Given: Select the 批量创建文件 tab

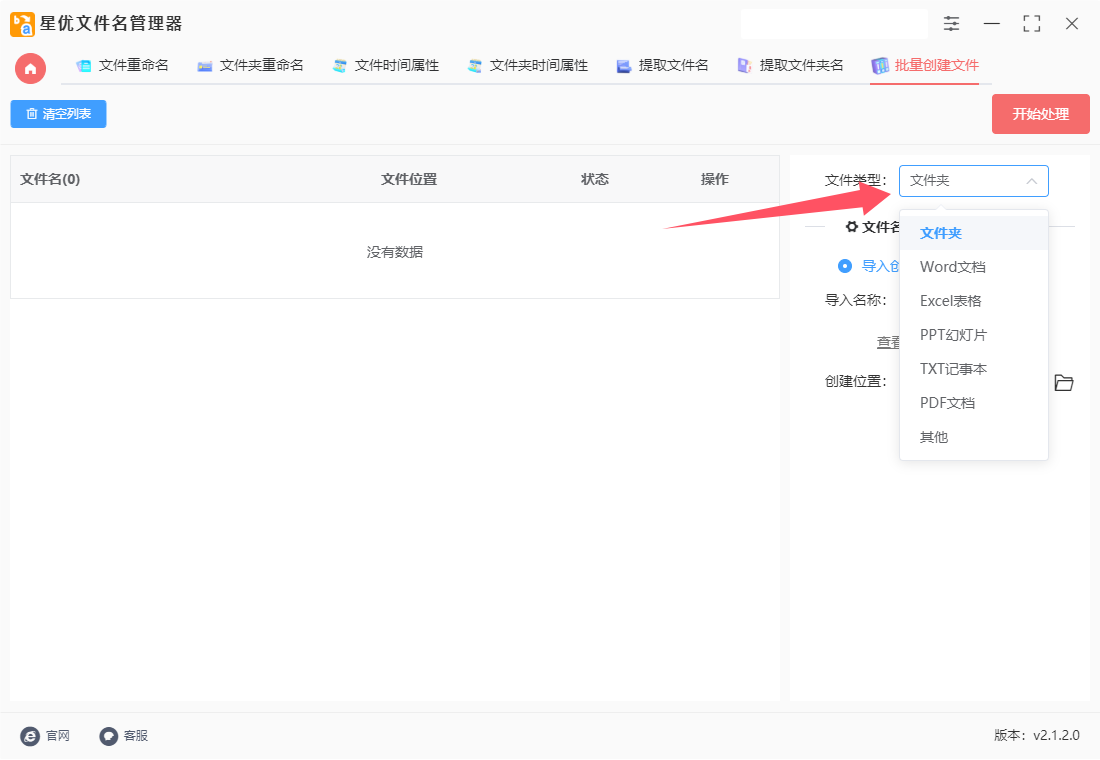Looking at the screenshot, I should [925, 65].
